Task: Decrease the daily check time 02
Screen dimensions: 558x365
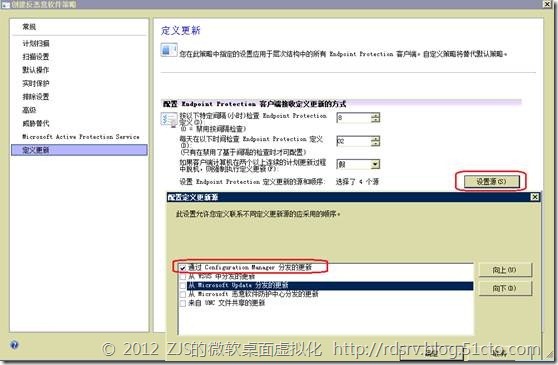Action: click(375, 143)
